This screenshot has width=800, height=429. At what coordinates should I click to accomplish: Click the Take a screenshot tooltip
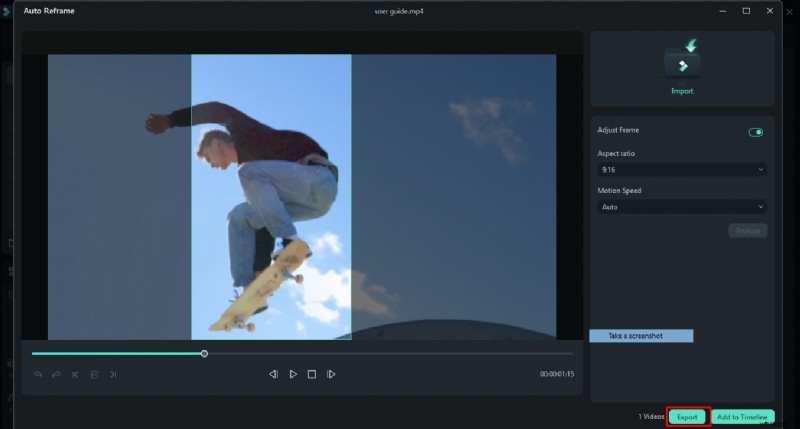point(641,336)
